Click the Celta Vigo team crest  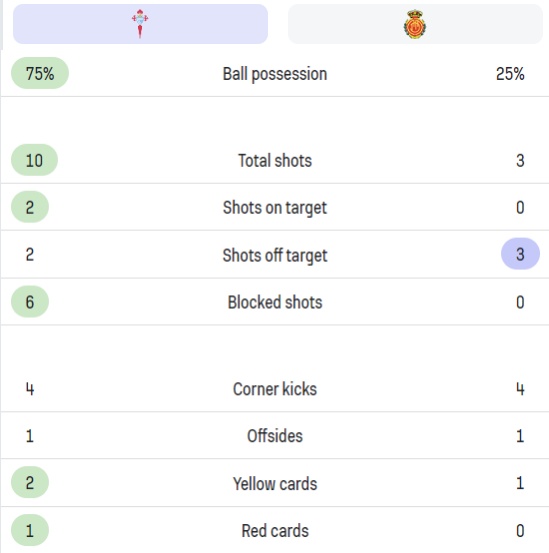(x=140, y=23)
